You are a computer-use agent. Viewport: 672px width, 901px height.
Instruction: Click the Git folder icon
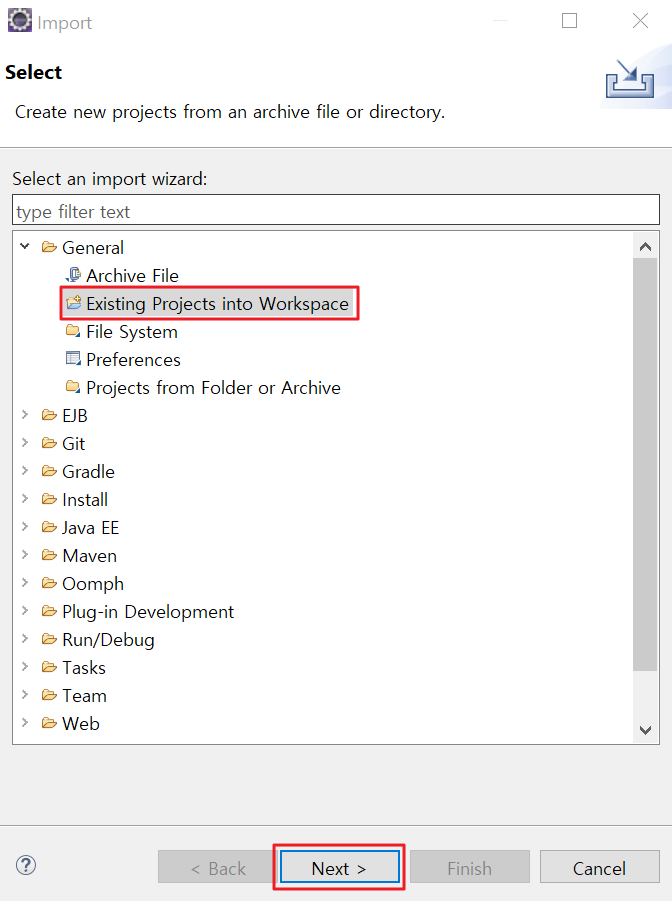click(x=50, y=443)
